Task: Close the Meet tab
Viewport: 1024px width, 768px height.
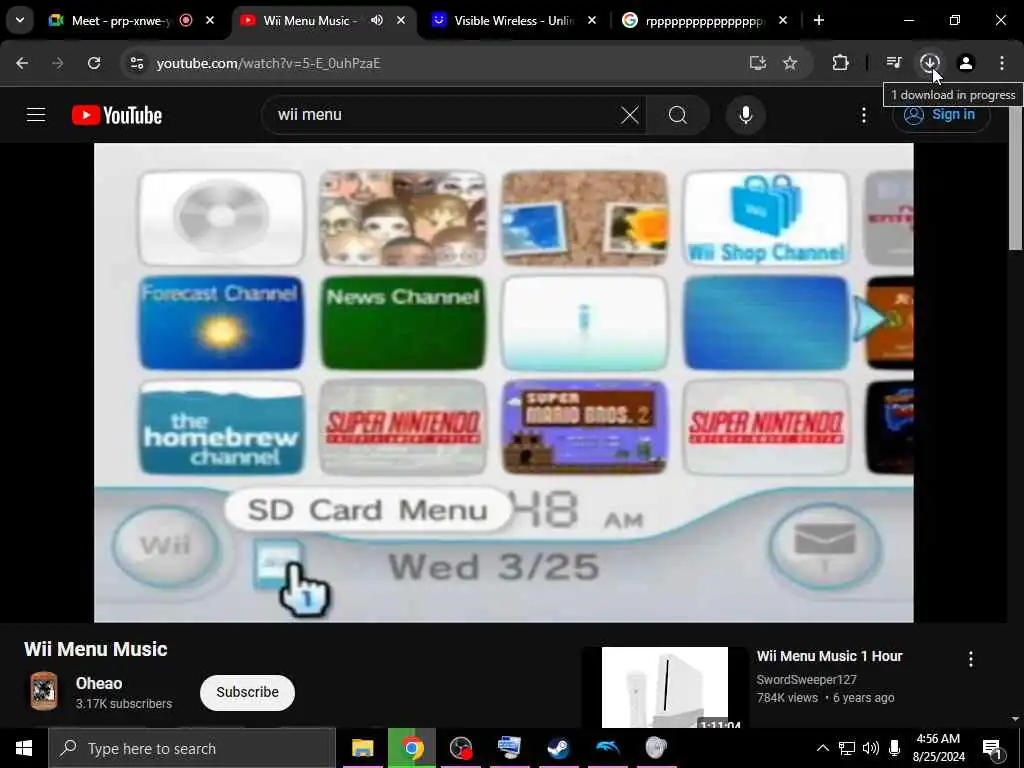Action: [x=210, y=20]
